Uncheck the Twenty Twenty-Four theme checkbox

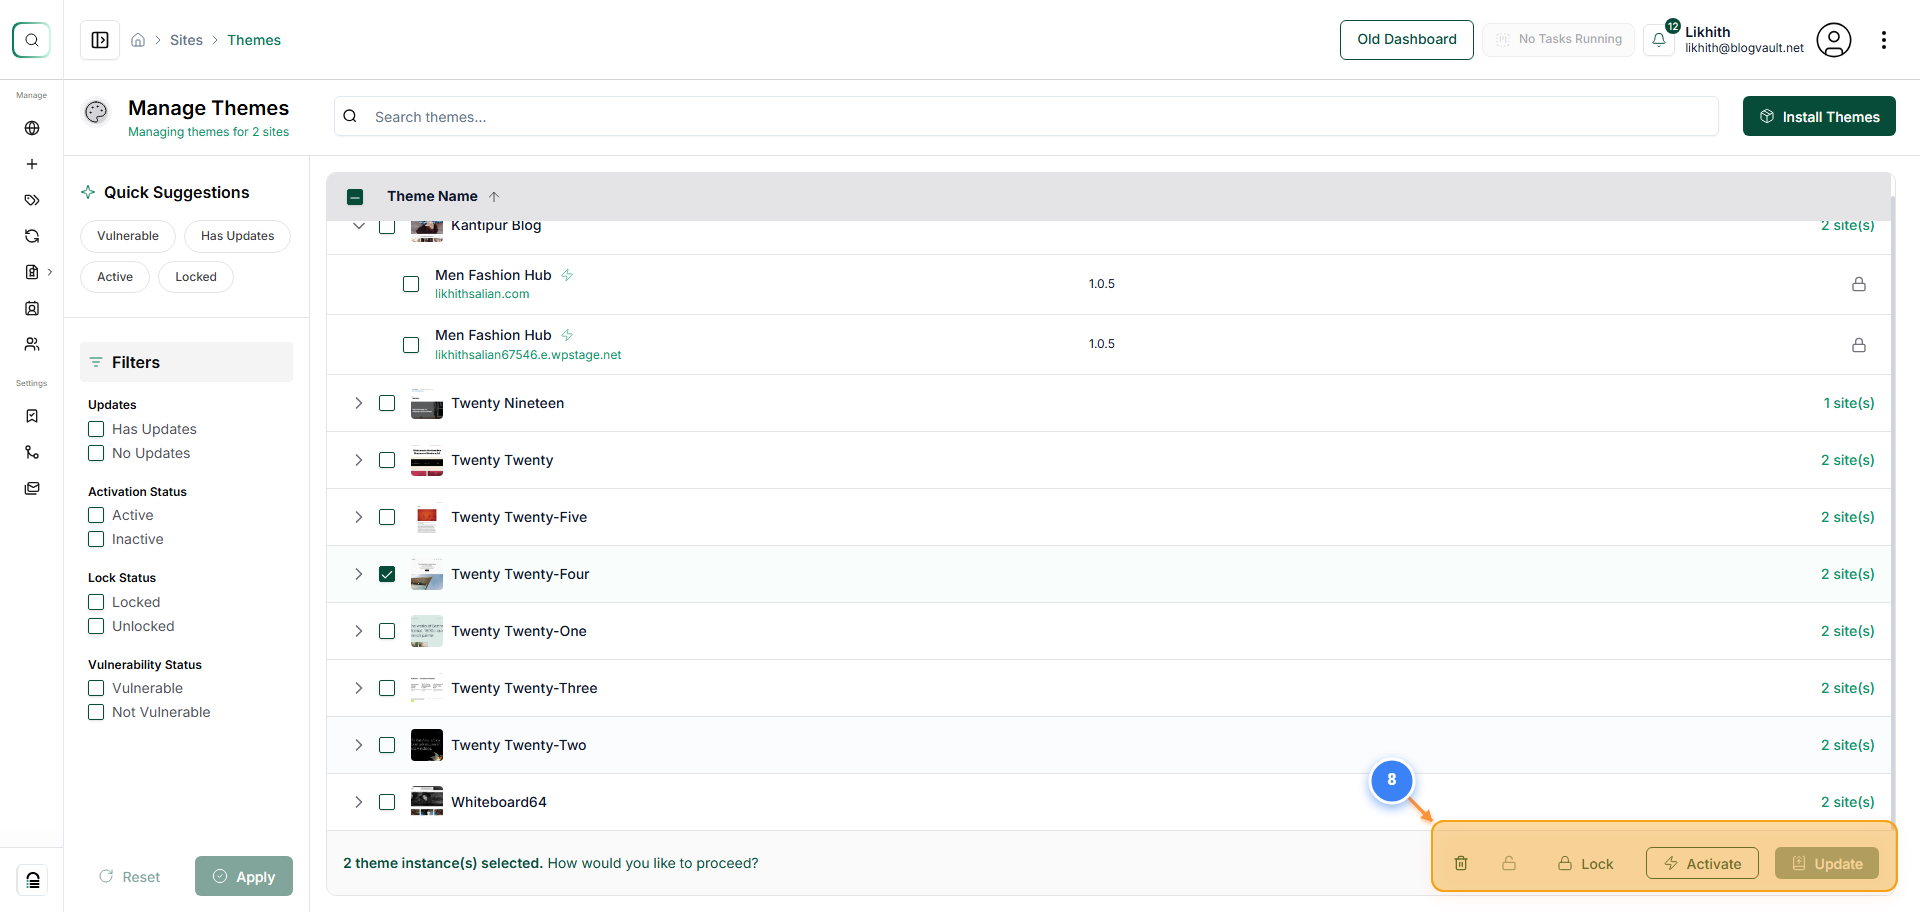coord(388,574)
